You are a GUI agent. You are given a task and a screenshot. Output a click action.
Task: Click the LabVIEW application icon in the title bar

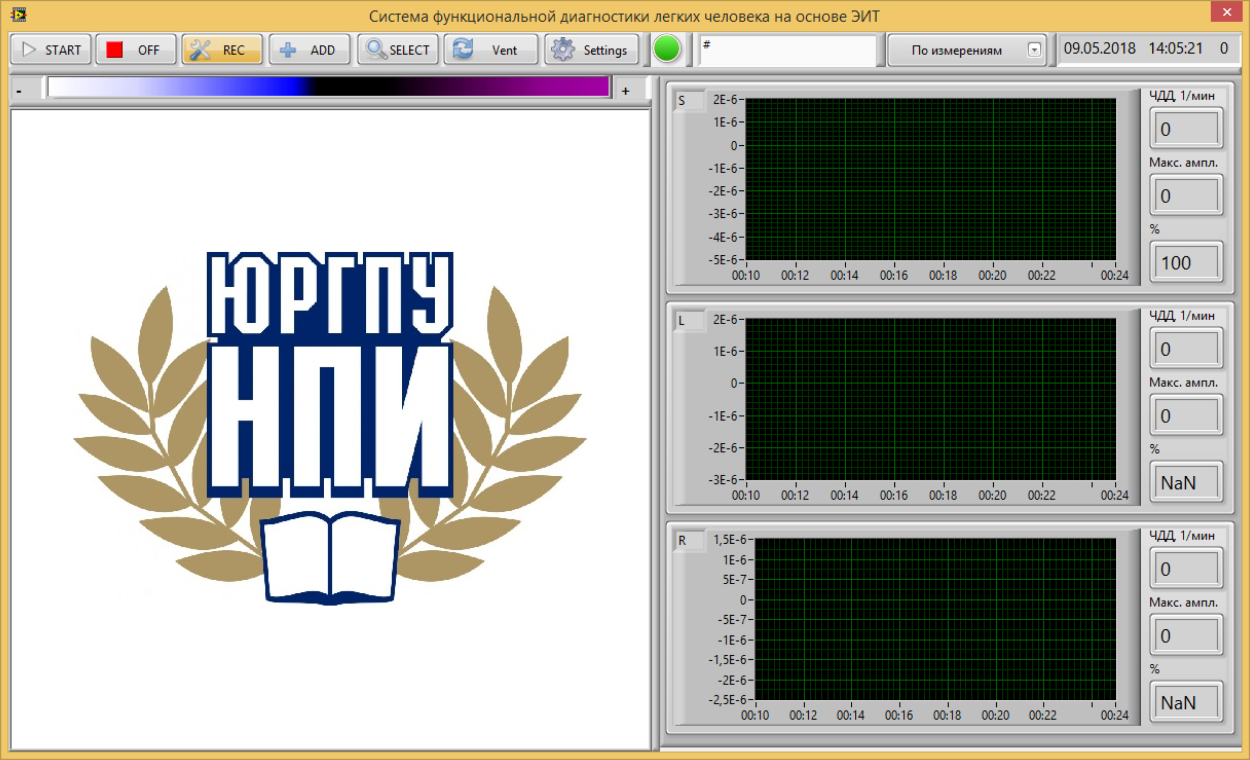click(17, 15)
